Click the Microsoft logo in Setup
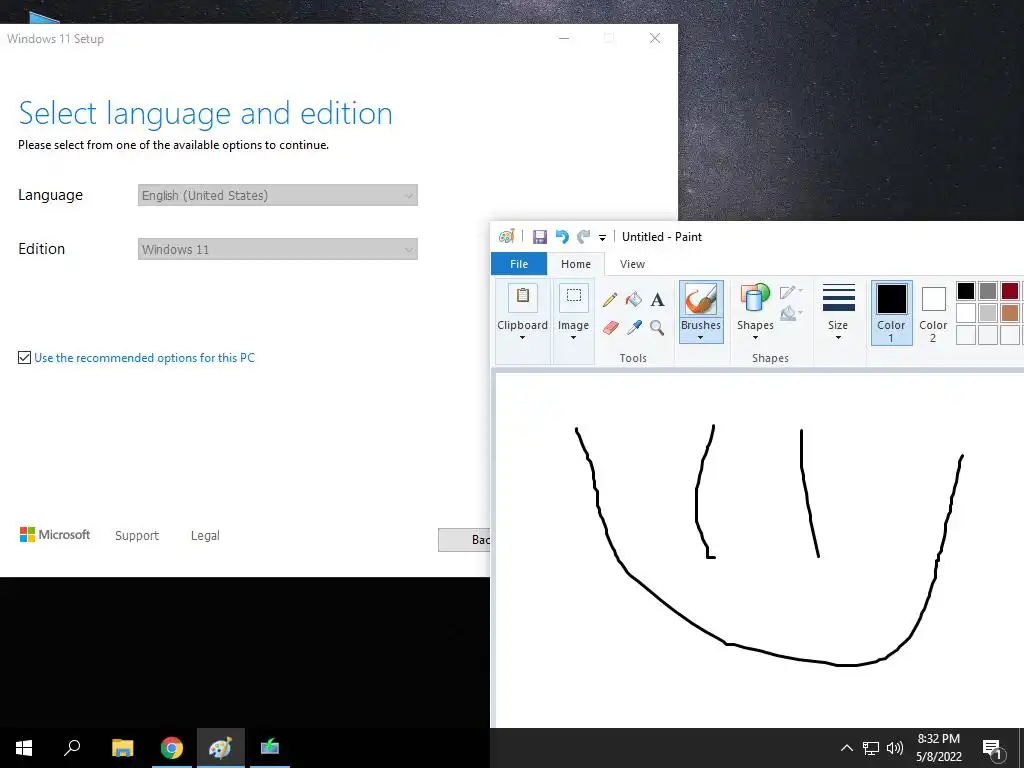This screenshot has height=768, width=1024. [x=55, y=535]
